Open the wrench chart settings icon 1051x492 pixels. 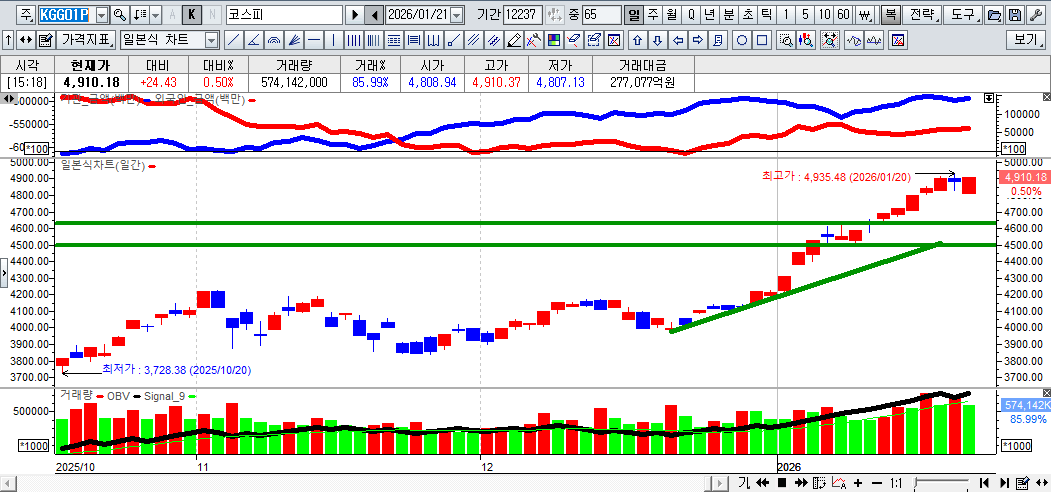(x=1035, y=15)
